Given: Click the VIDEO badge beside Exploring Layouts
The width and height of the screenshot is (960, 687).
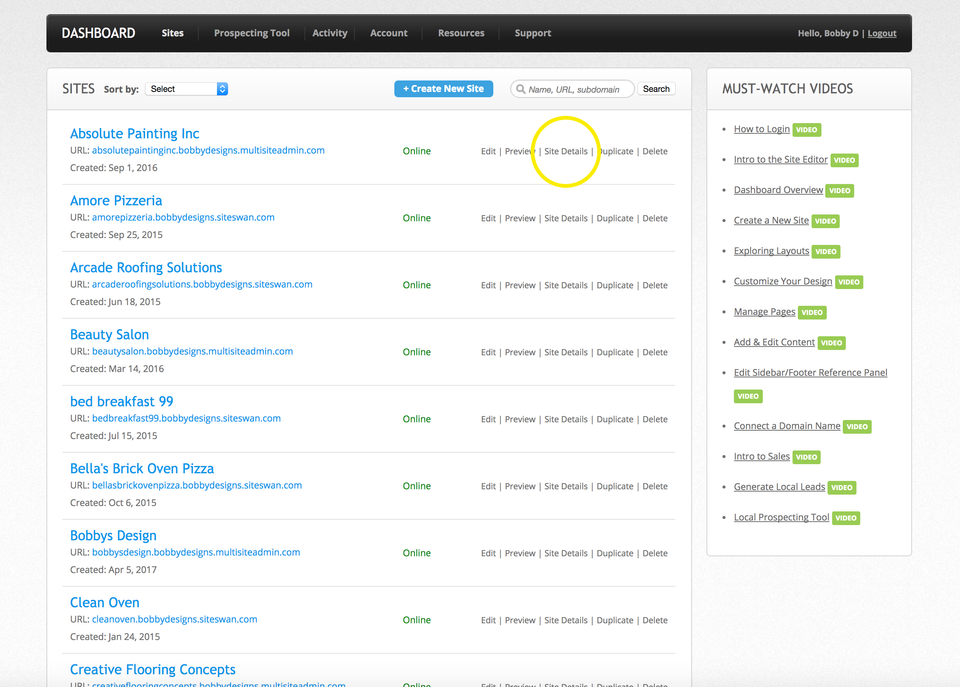Looking at the screenshot, I should (x=825, y=252).
